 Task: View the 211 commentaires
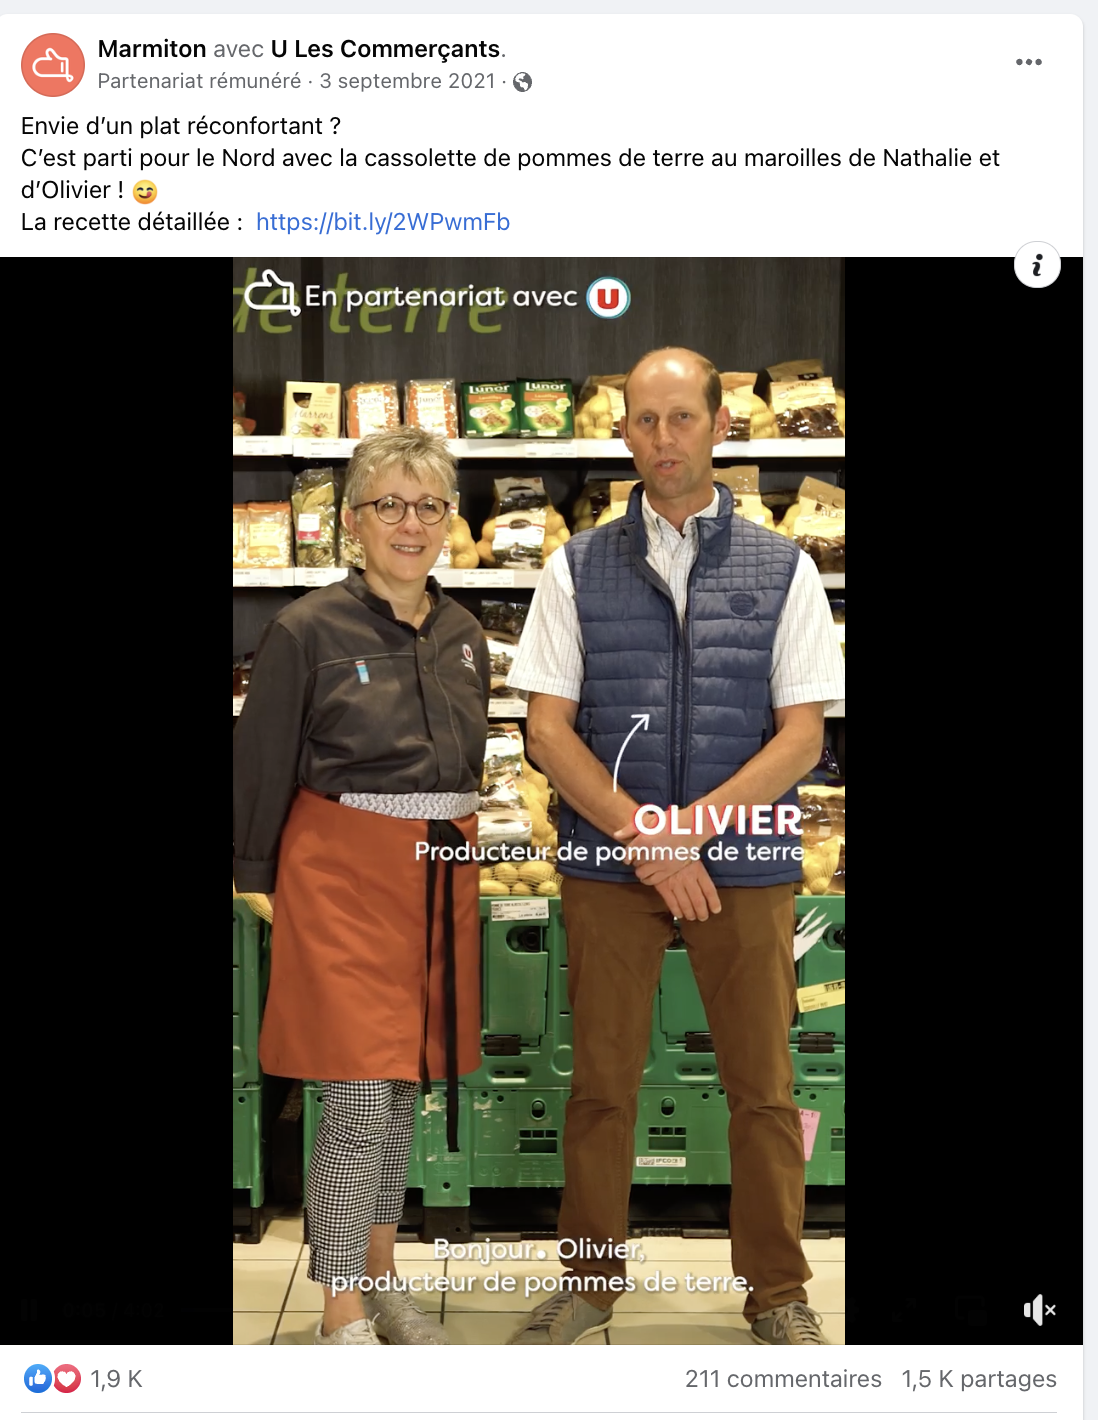click(783, 1379)
